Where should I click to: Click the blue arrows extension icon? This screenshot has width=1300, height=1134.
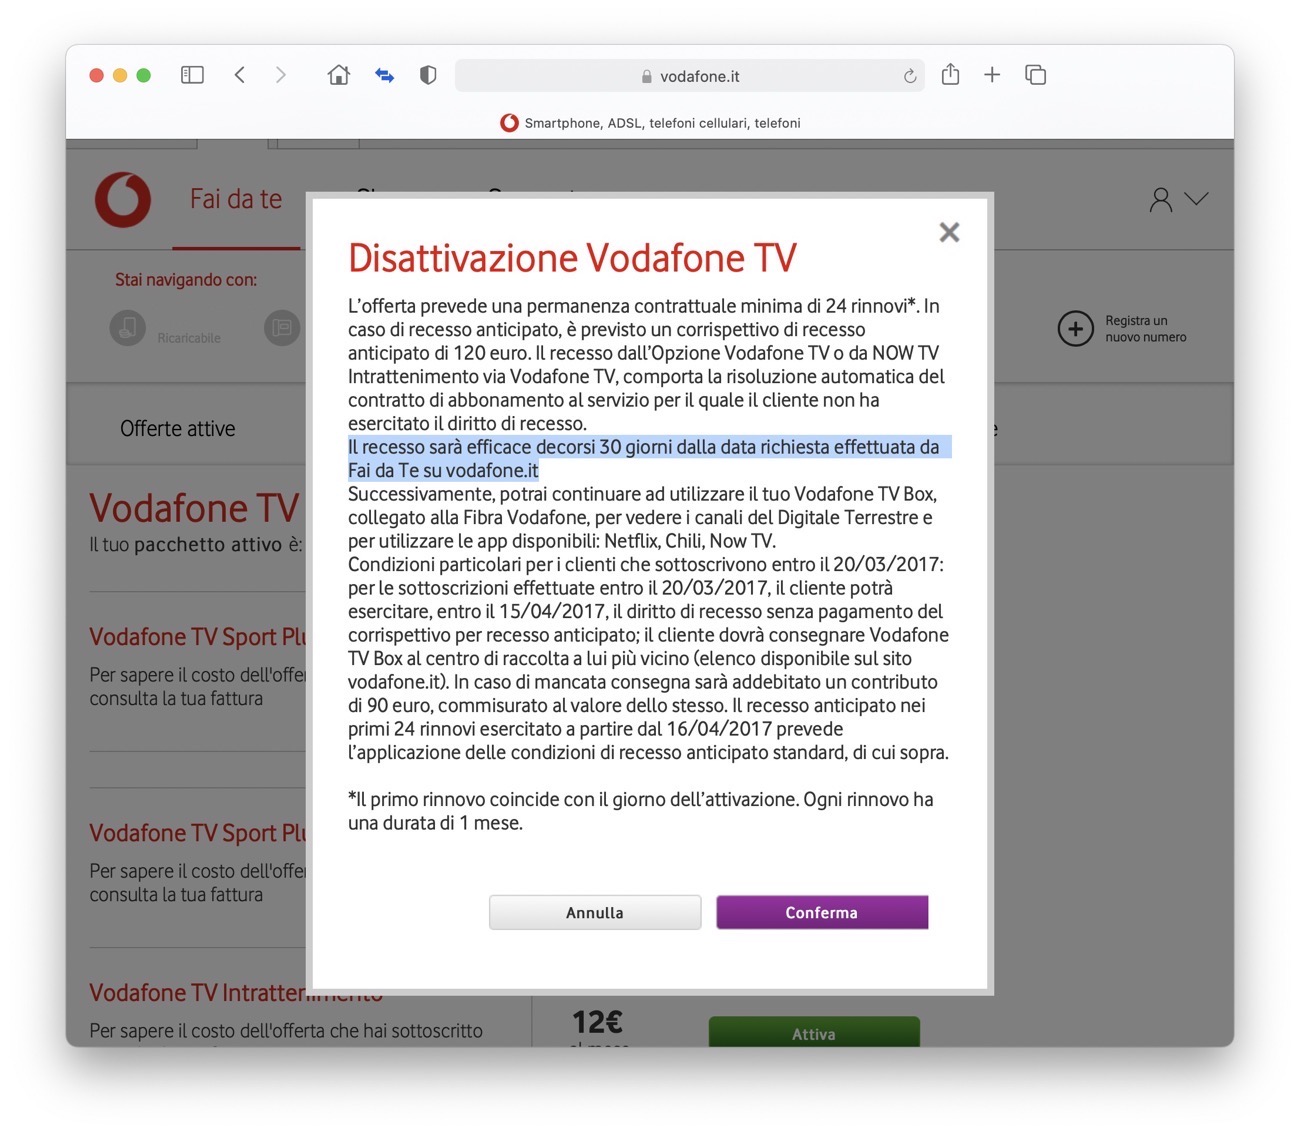pyautogui.click(x=384, y=75)
